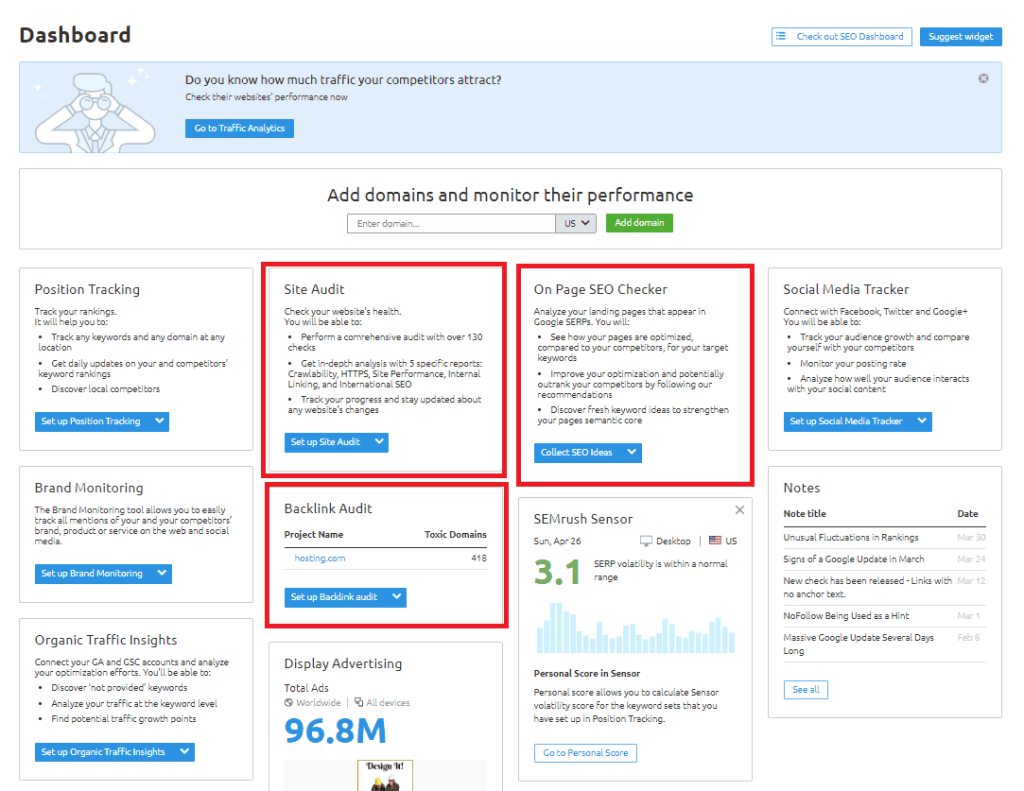The height and width of the screenshot is (791, 1024).
Task: Click the Mar 30 note date
Action: click(x=971, y=538)
